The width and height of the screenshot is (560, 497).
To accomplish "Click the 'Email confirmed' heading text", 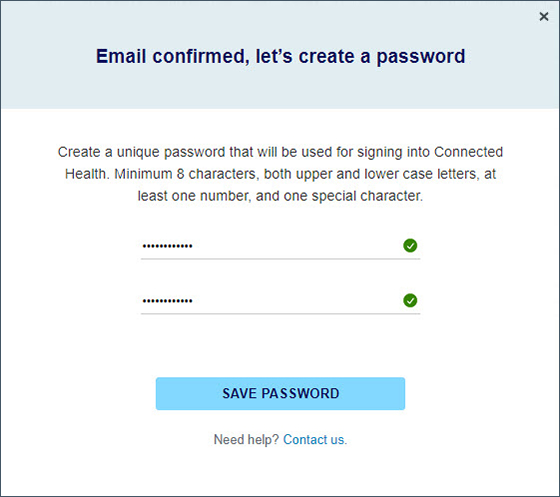I will [280, 56].
